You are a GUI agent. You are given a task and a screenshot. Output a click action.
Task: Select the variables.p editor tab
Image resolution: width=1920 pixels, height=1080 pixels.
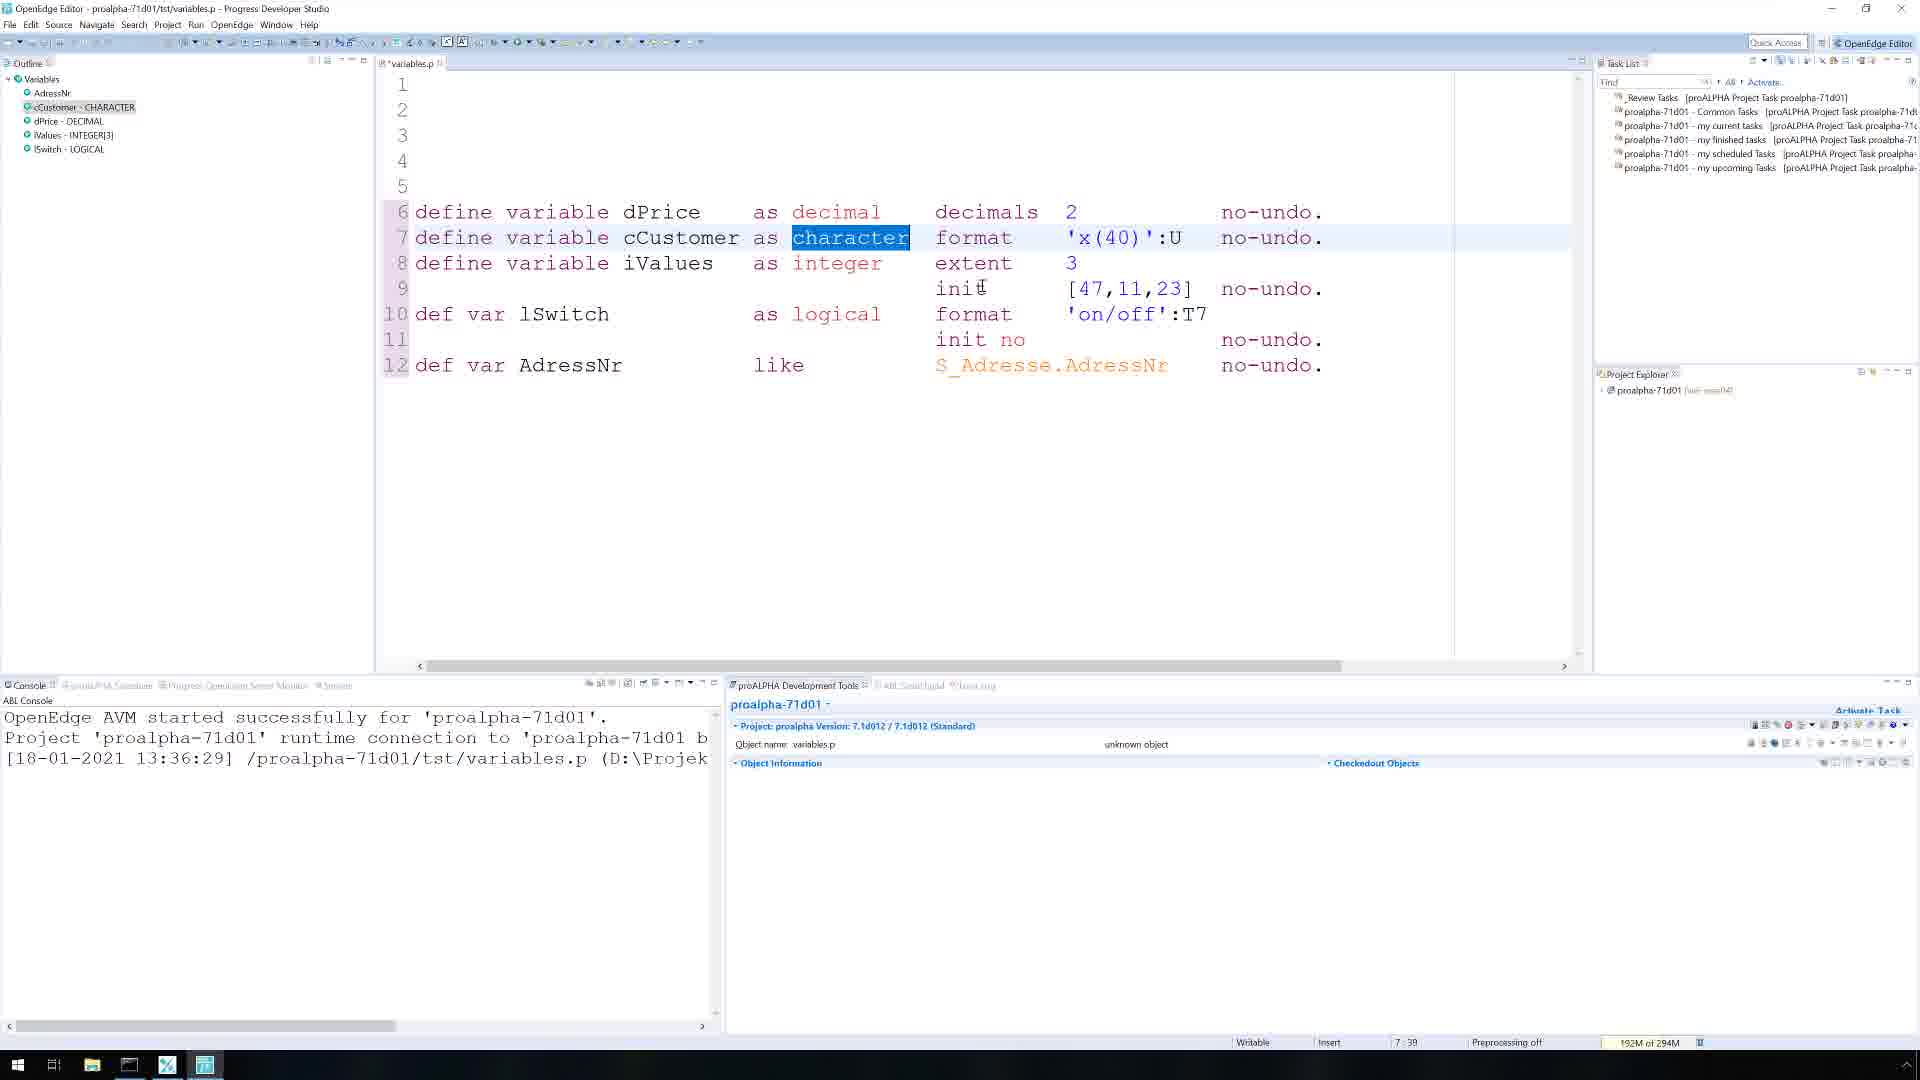[x=411, y=63]
